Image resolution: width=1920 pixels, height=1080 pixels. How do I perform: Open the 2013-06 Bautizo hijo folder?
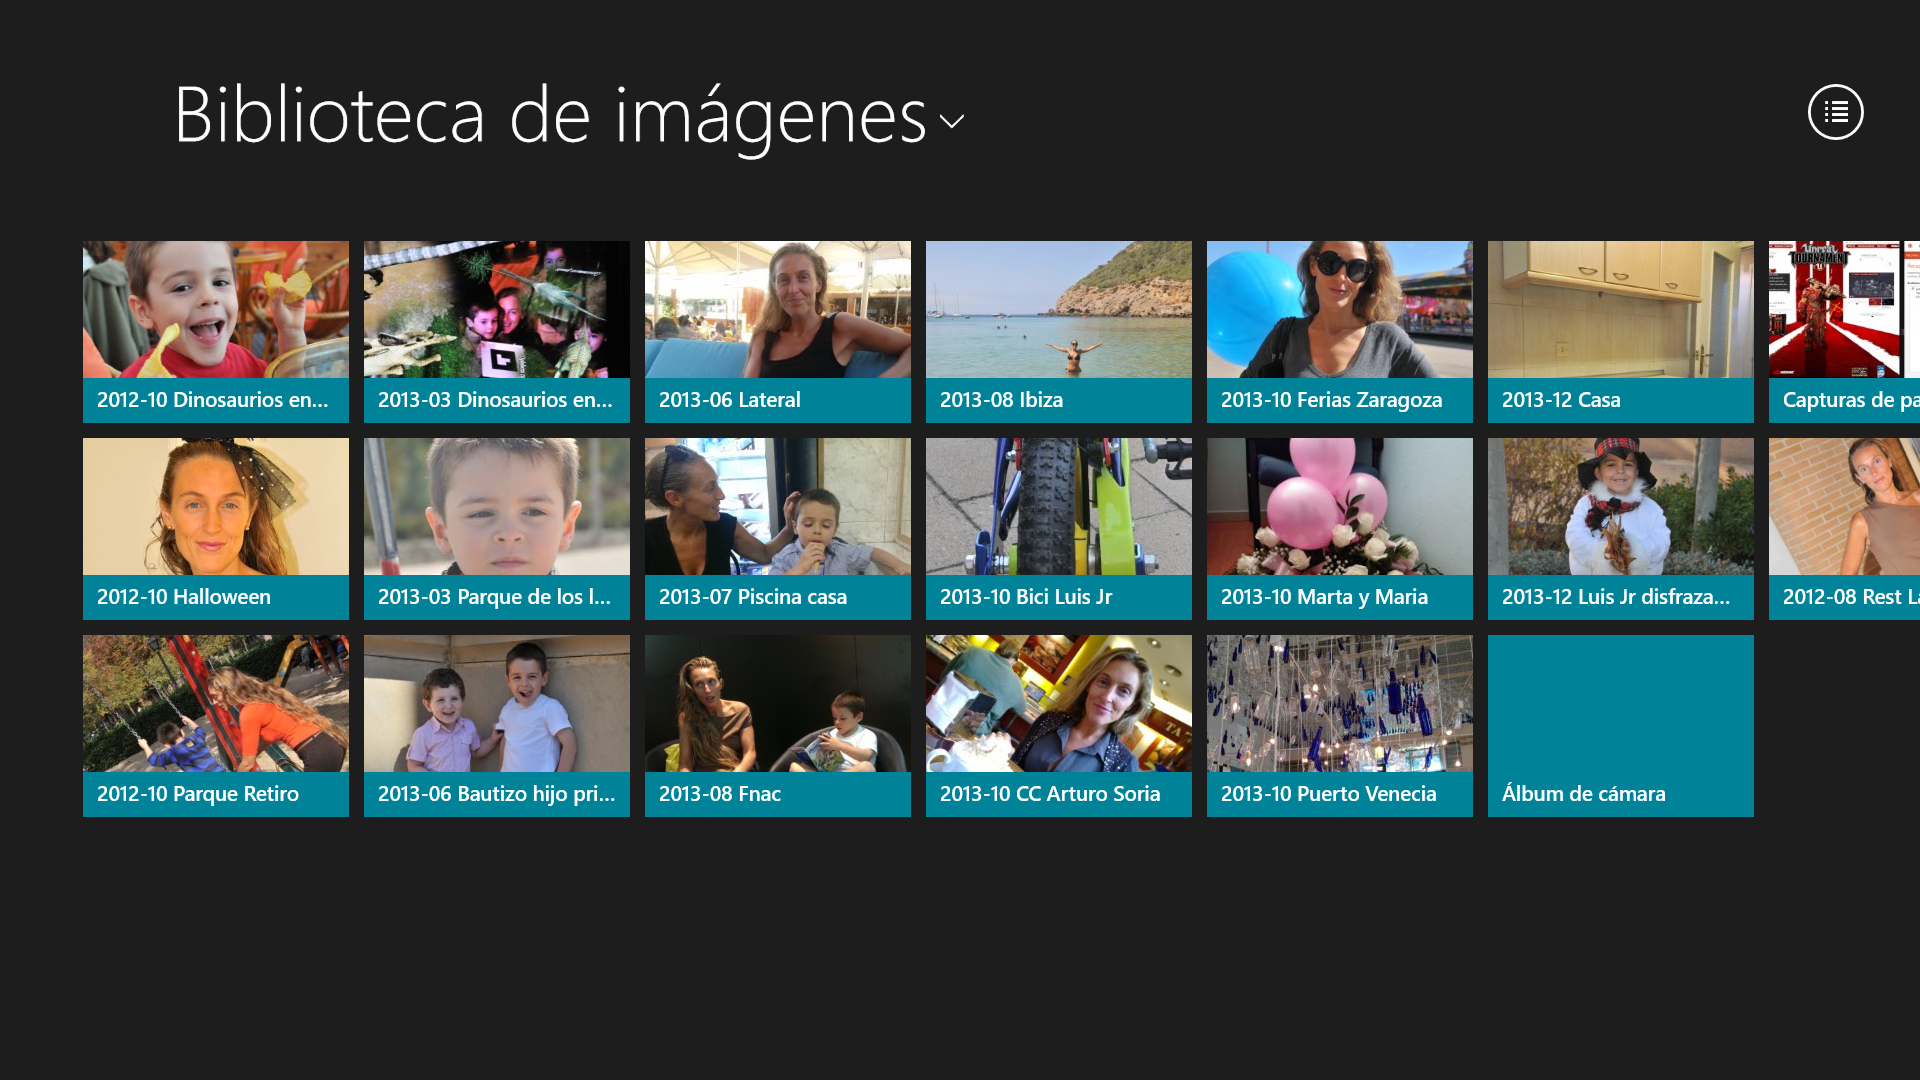click(x=497, y=725)
